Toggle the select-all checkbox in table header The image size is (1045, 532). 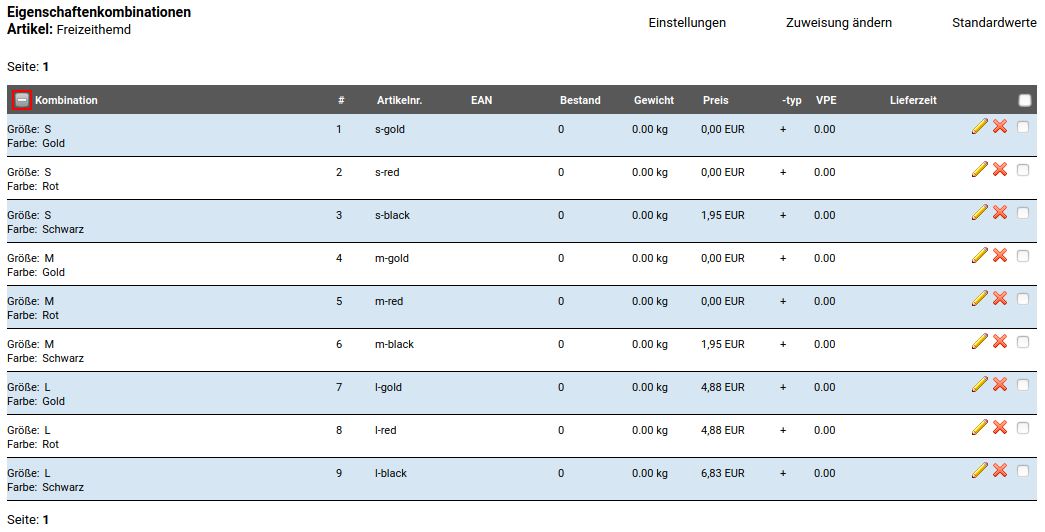coord(1024,100)
